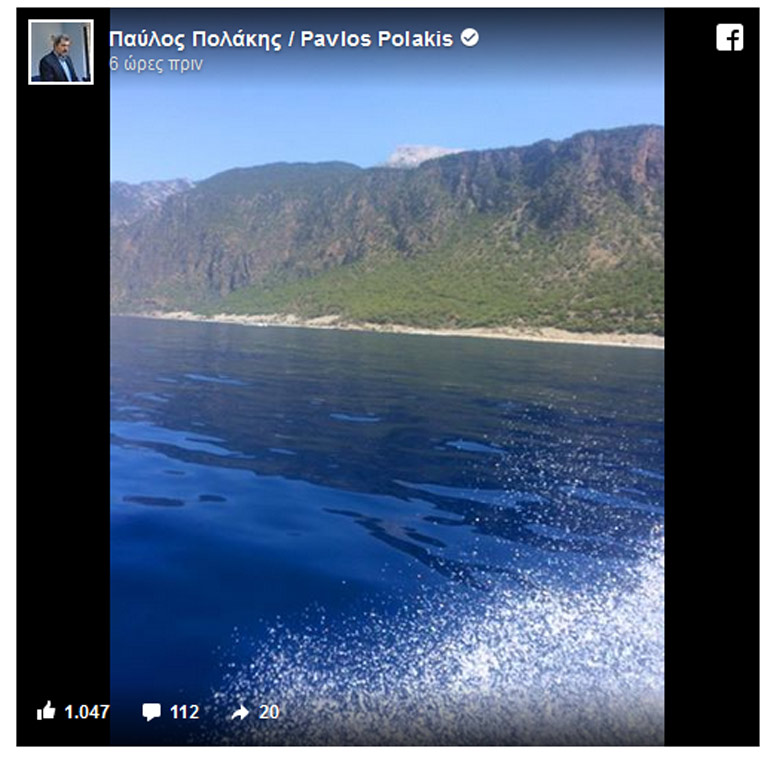
Task: Click the thumbs-up like icon
Action: click(46, 711)
